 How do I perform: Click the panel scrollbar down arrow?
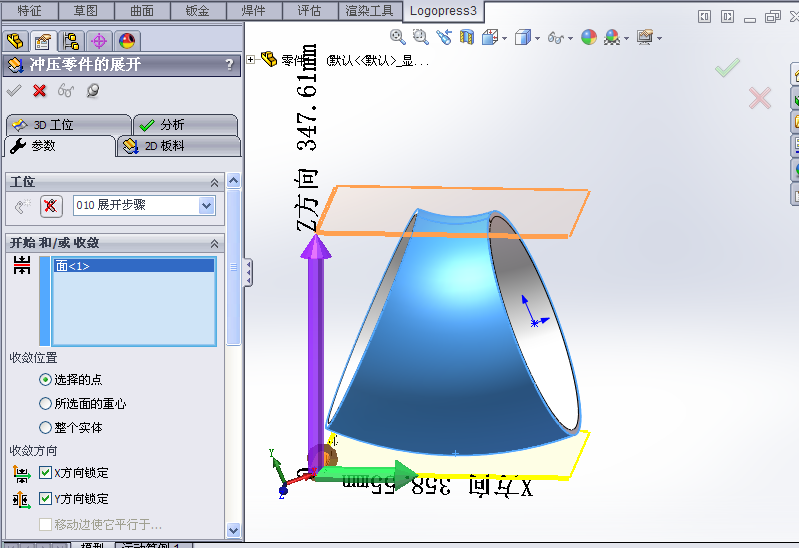pyautogui.click(x=233, y=530)
